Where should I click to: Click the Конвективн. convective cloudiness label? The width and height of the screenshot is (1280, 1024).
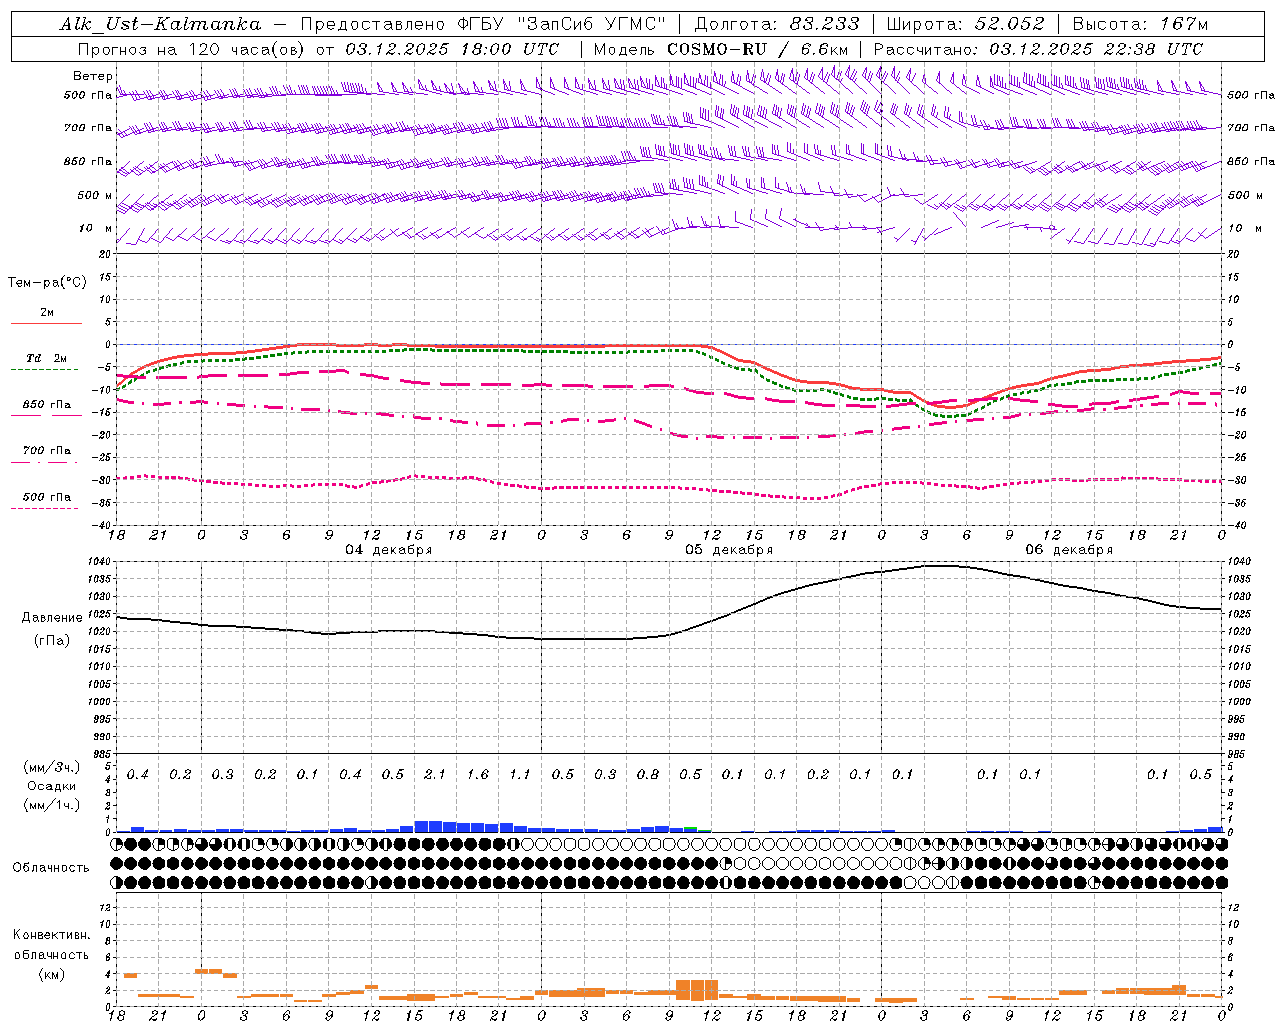coord(51,935)
